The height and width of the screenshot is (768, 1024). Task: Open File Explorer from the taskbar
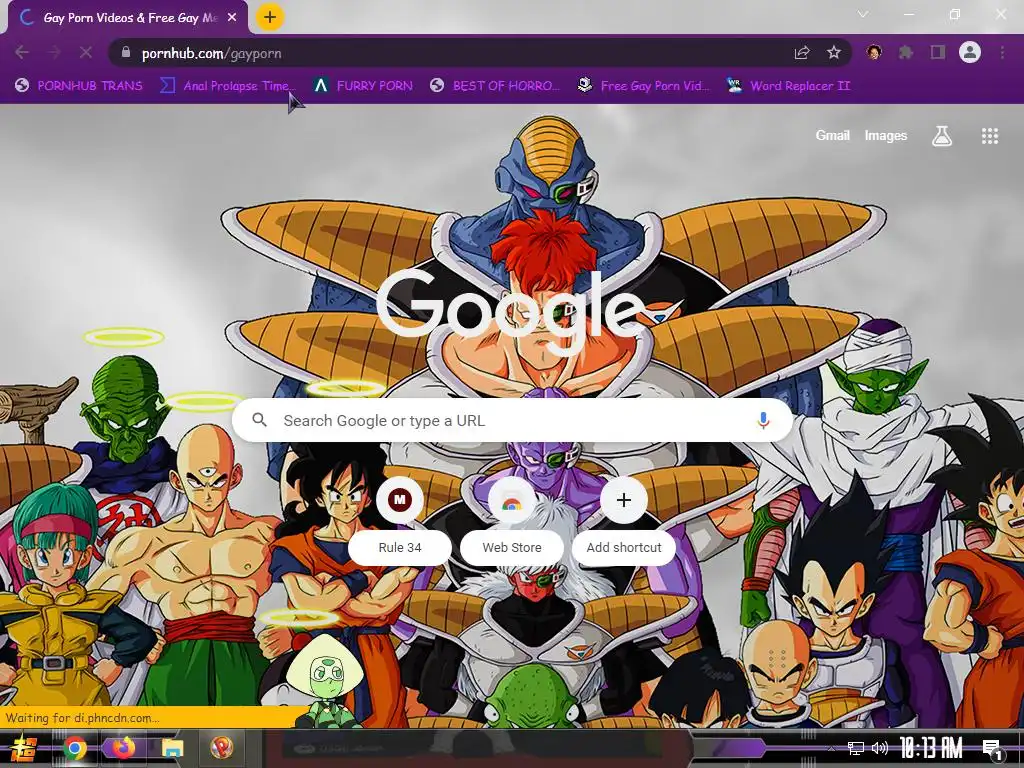pos(172,748)
